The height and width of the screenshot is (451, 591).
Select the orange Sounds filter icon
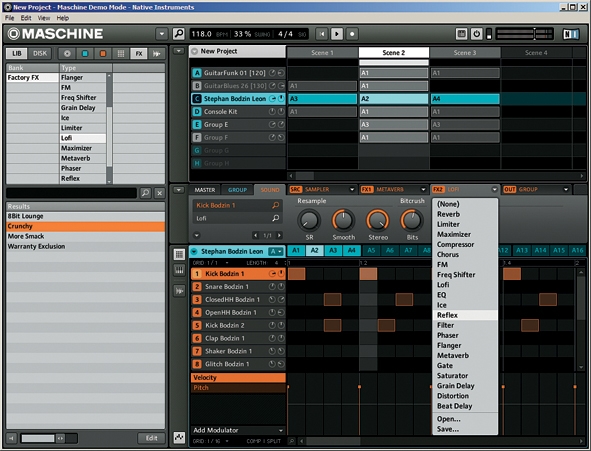pos(103,54)
